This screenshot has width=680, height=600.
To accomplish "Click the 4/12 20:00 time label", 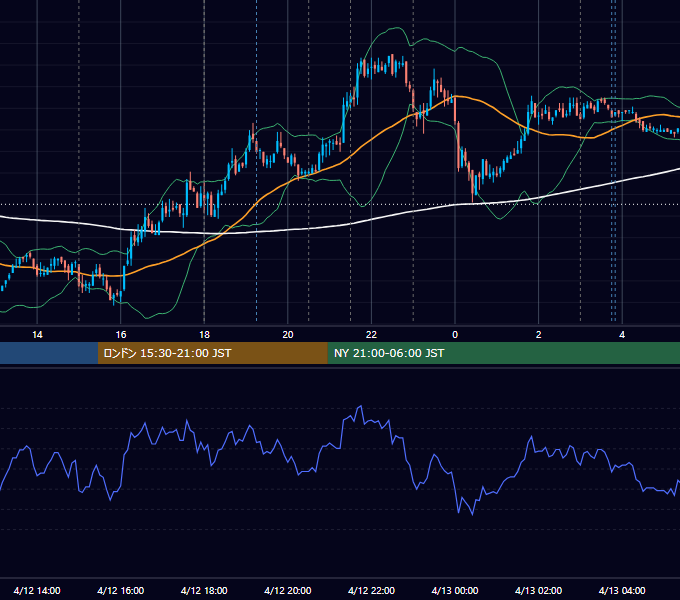I will click(288, 590).
